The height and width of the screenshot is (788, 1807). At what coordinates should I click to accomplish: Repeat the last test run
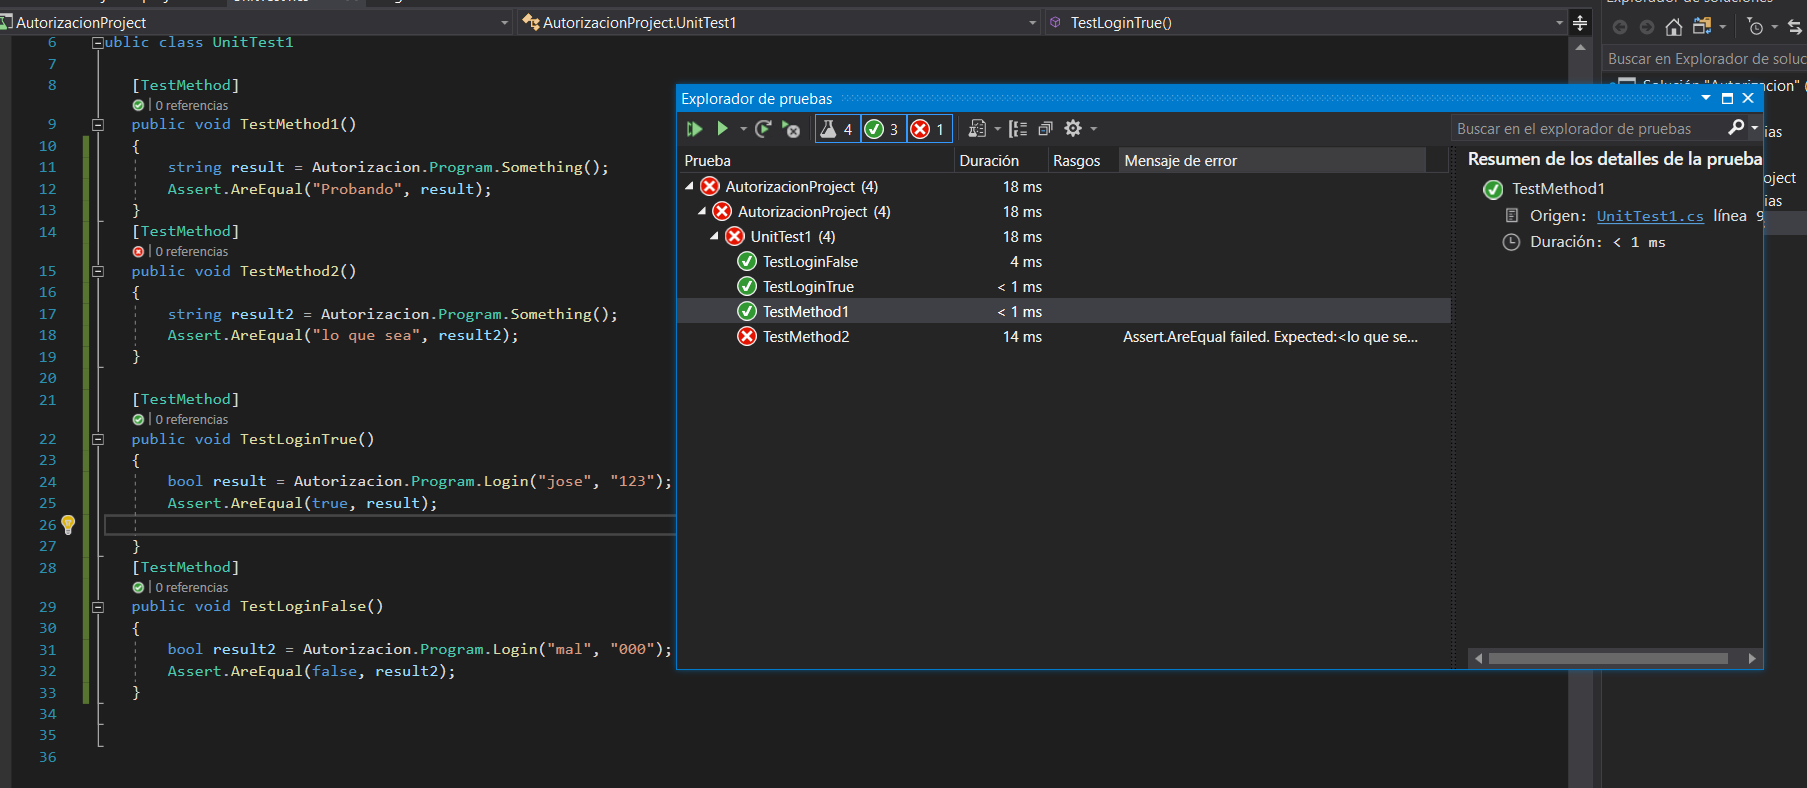(x=763, y=129)
